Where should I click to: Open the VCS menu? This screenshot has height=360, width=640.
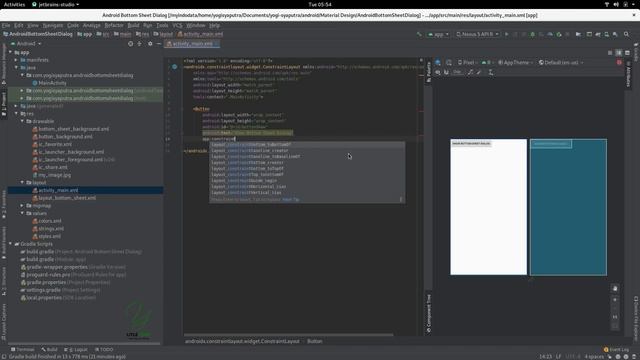click(x=177, y=25)
